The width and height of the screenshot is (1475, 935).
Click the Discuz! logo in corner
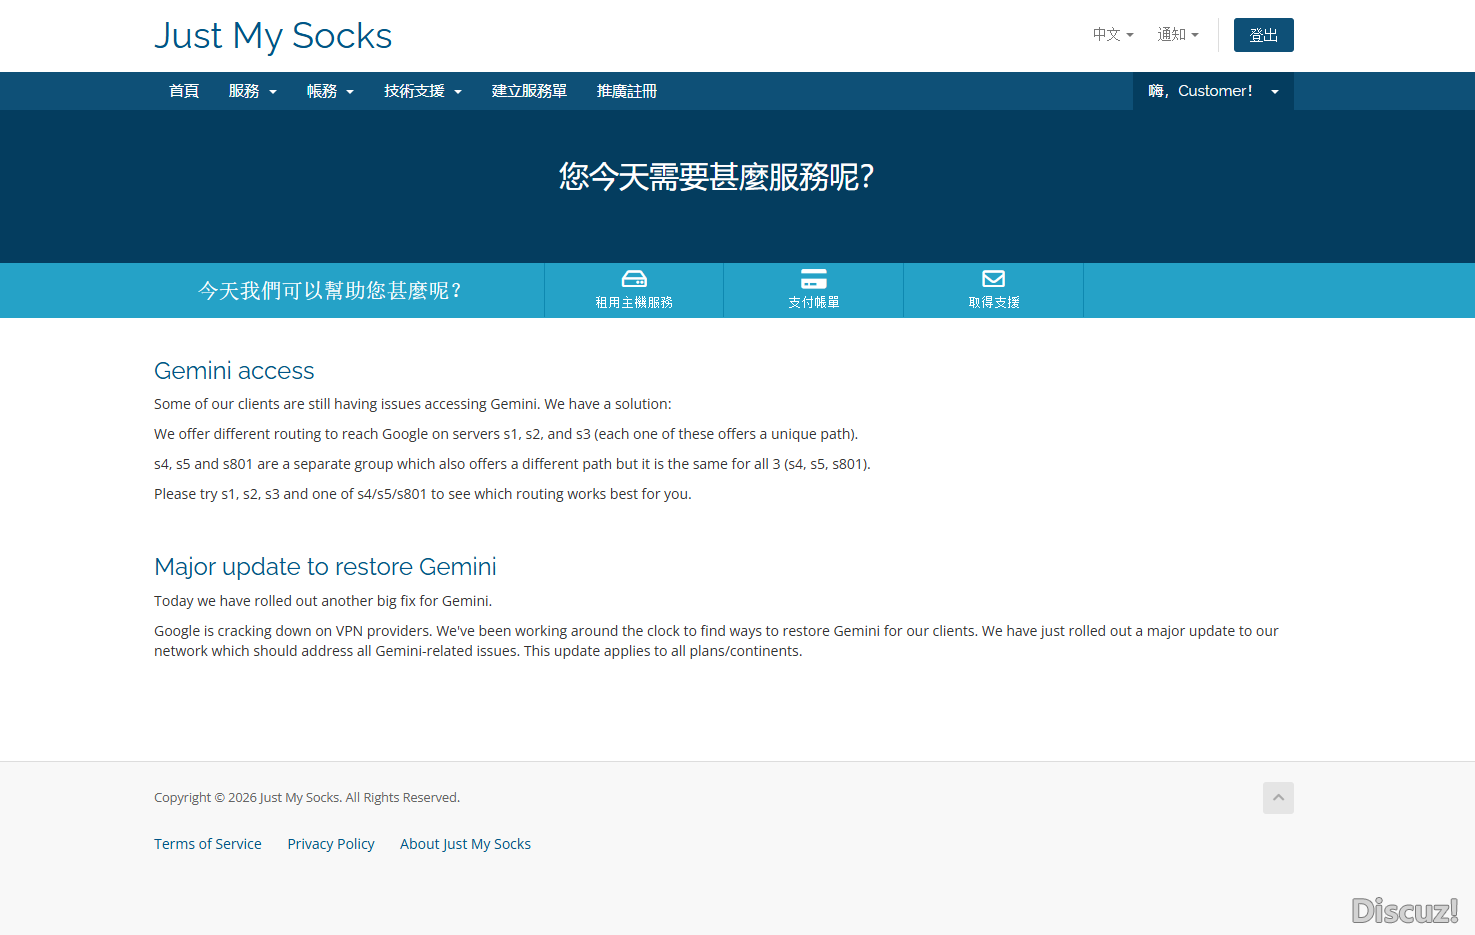[x=1404, y=910]
